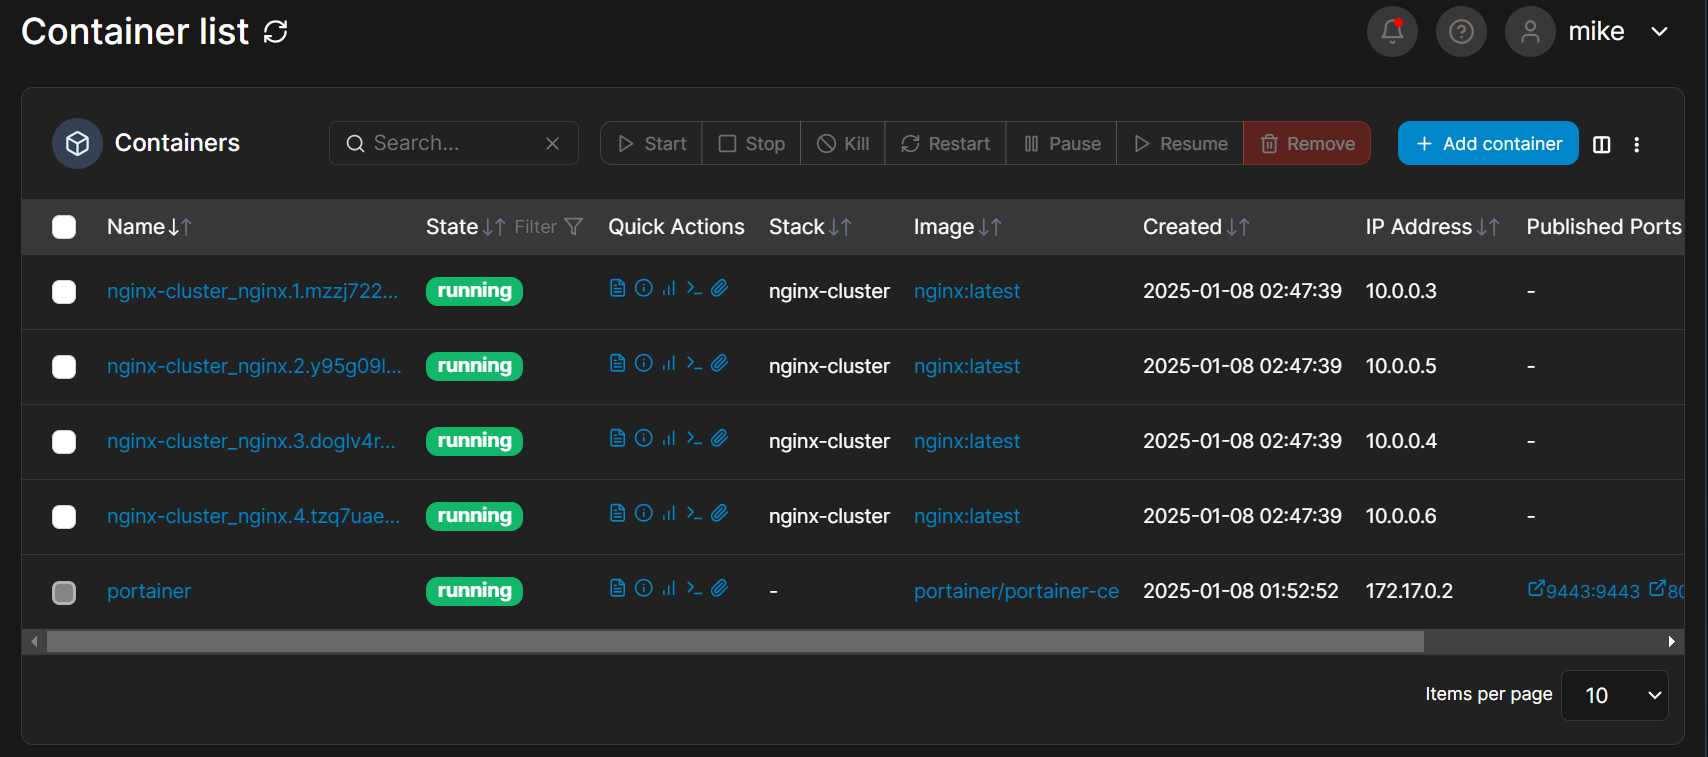Open the table columns settings icon
Viewport: 1708px width, 757px height.
(x=1601, y=145)
